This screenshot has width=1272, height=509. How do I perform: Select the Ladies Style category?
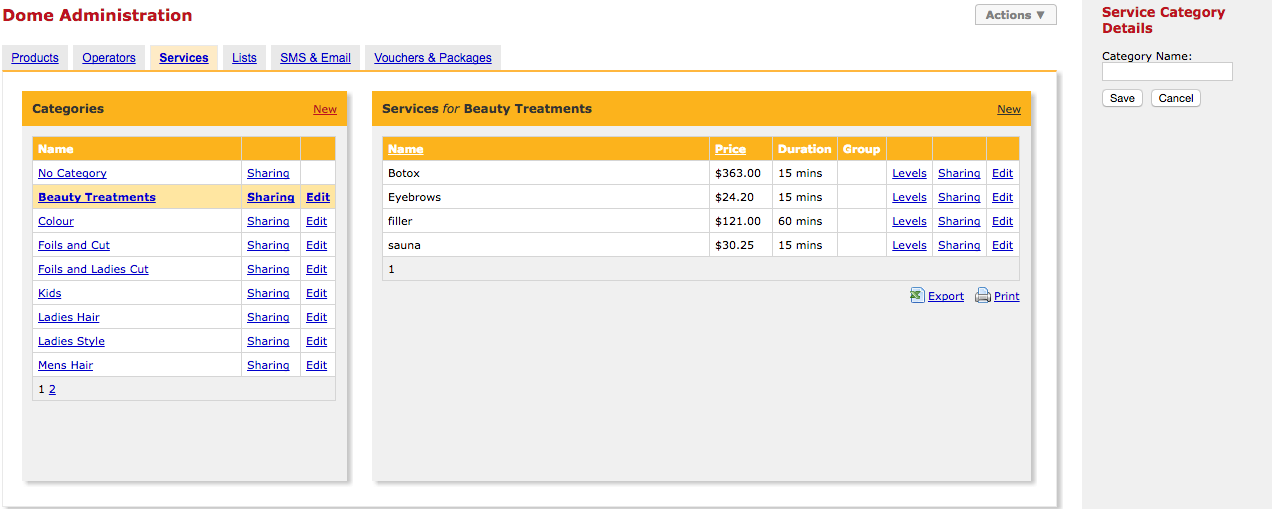click(71, 341)
